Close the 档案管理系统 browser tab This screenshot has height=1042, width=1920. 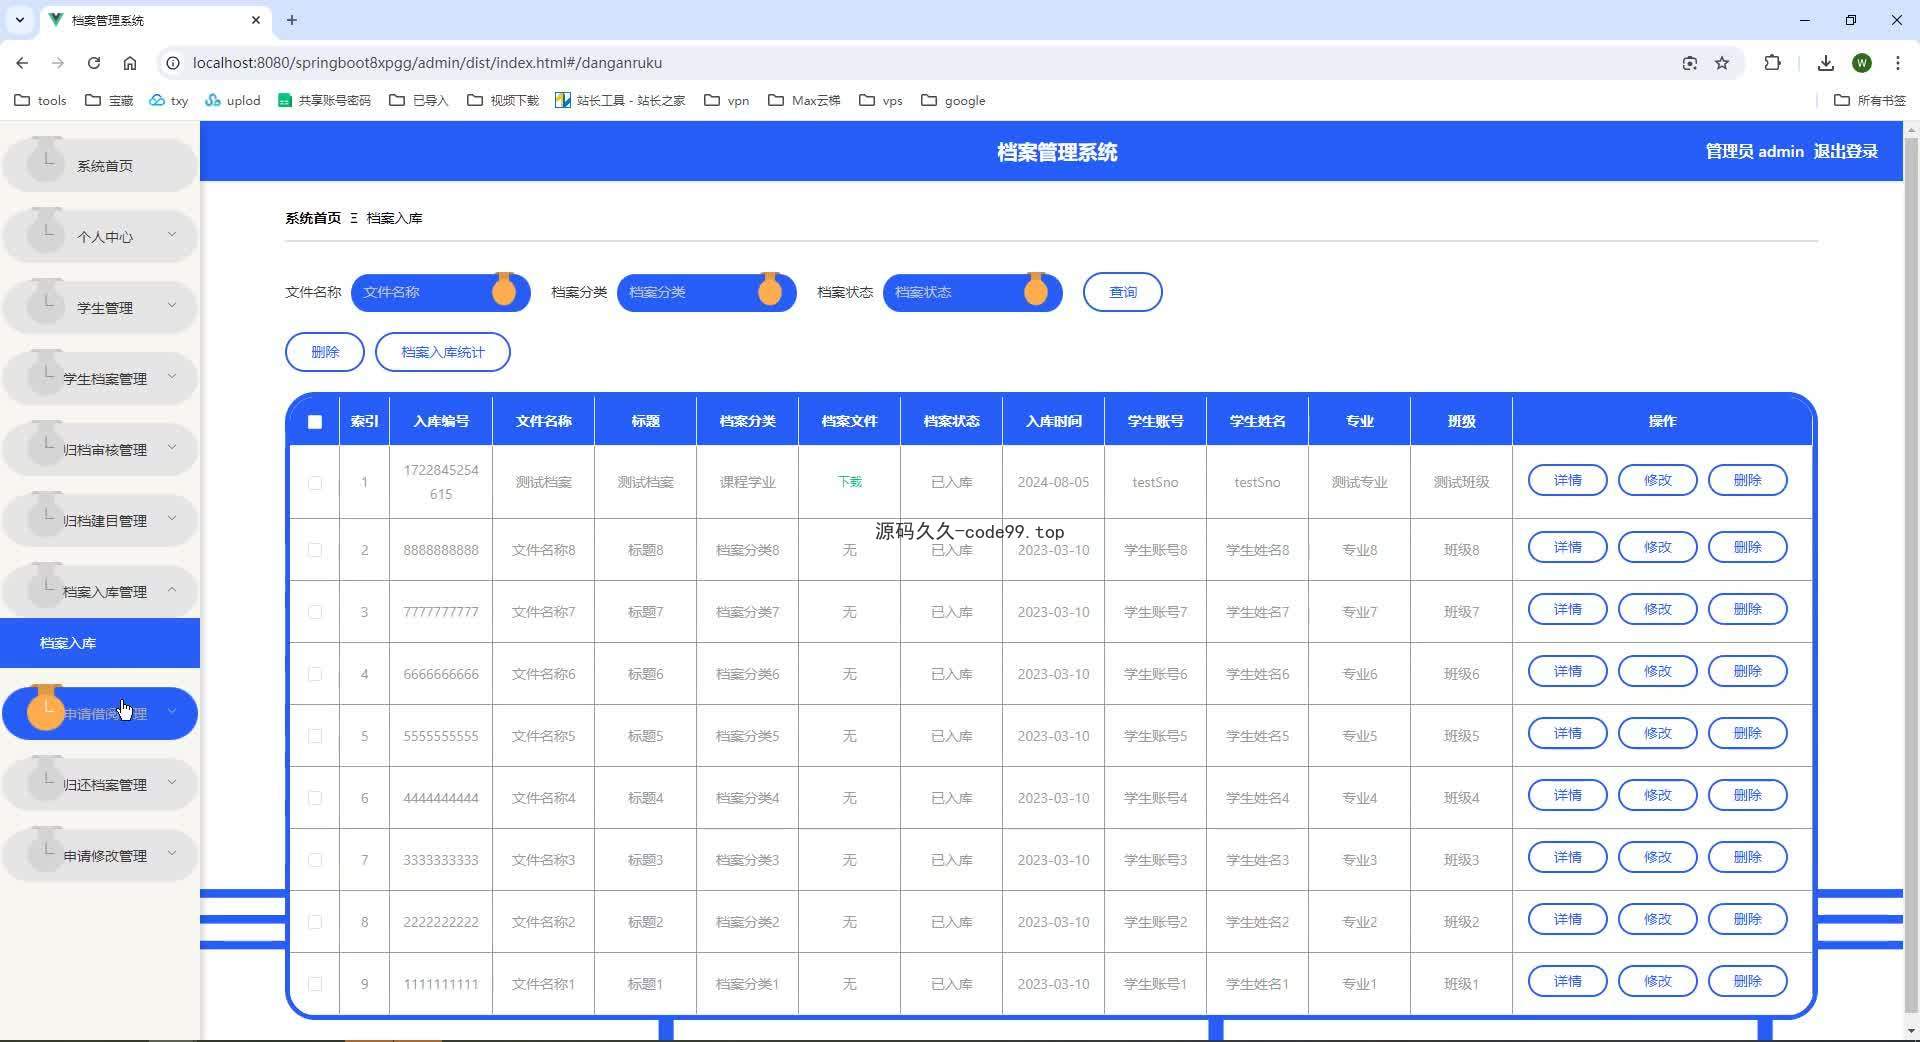click(256, 19)
